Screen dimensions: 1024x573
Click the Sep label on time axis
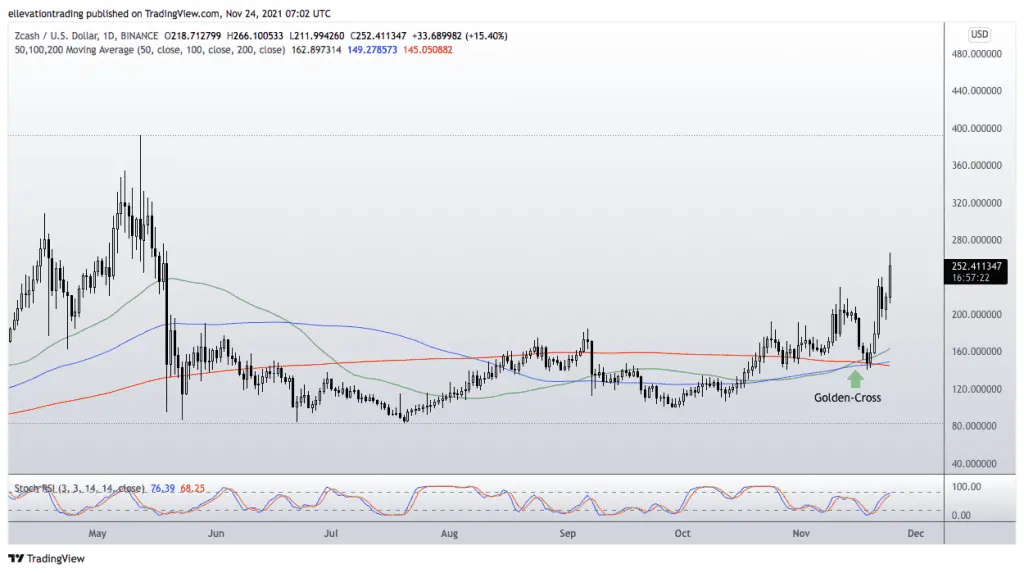[x=568, y=533]
